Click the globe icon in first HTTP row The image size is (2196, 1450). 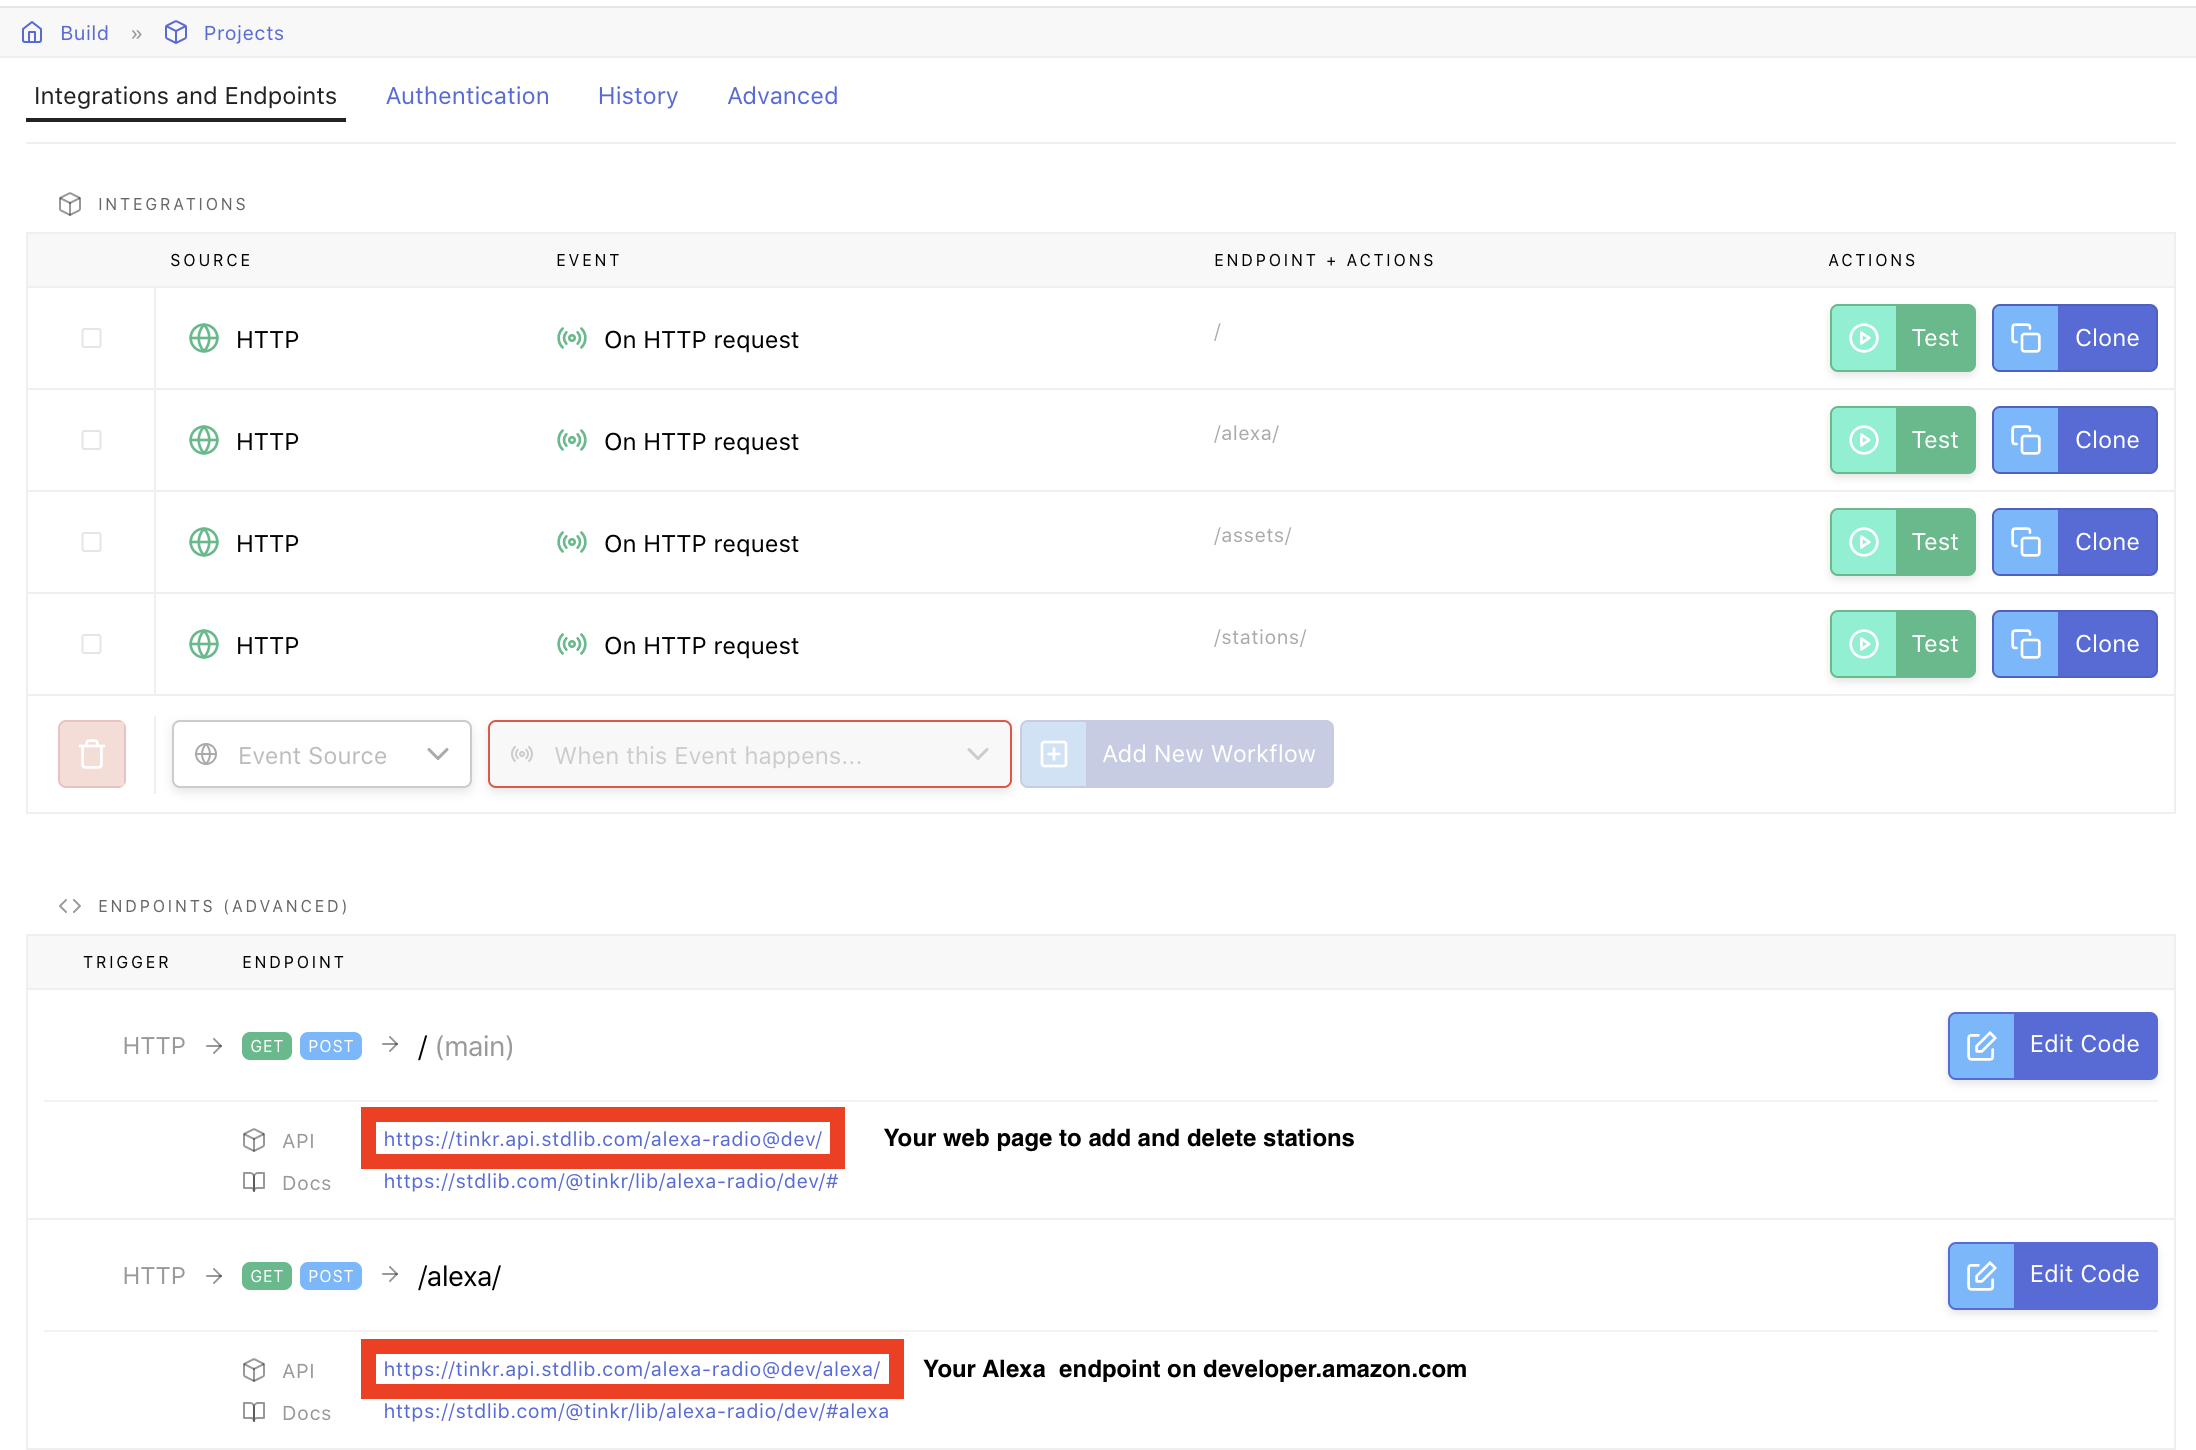(x=204, y=339)
